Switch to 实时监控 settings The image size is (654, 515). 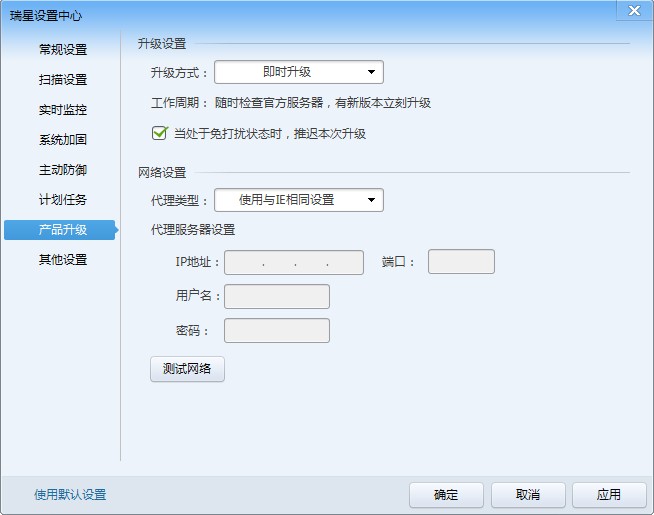[63, 110]
